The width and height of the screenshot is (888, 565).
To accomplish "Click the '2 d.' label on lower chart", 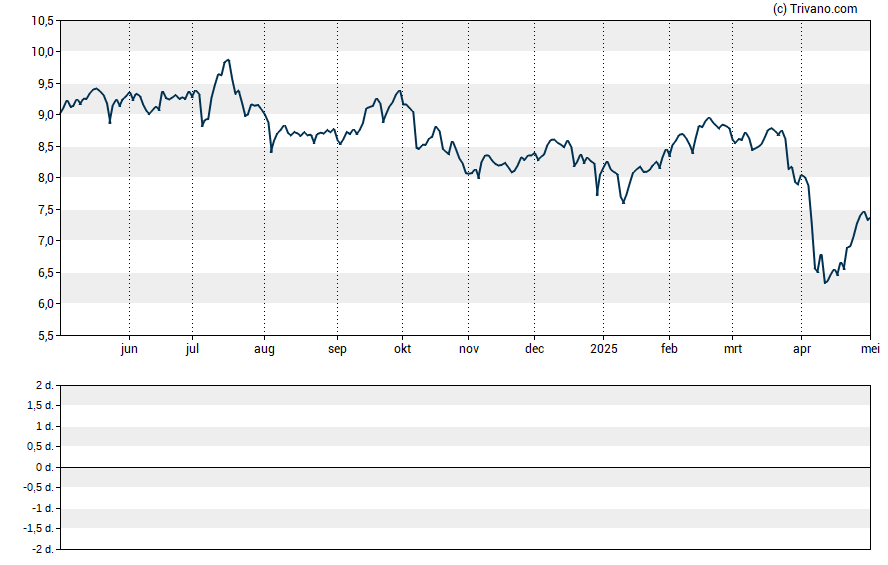I will [44, 386].
